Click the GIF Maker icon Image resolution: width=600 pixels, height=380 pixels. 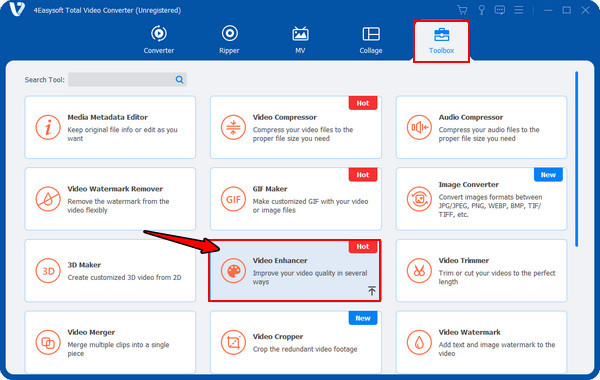(x=233, y=199)
